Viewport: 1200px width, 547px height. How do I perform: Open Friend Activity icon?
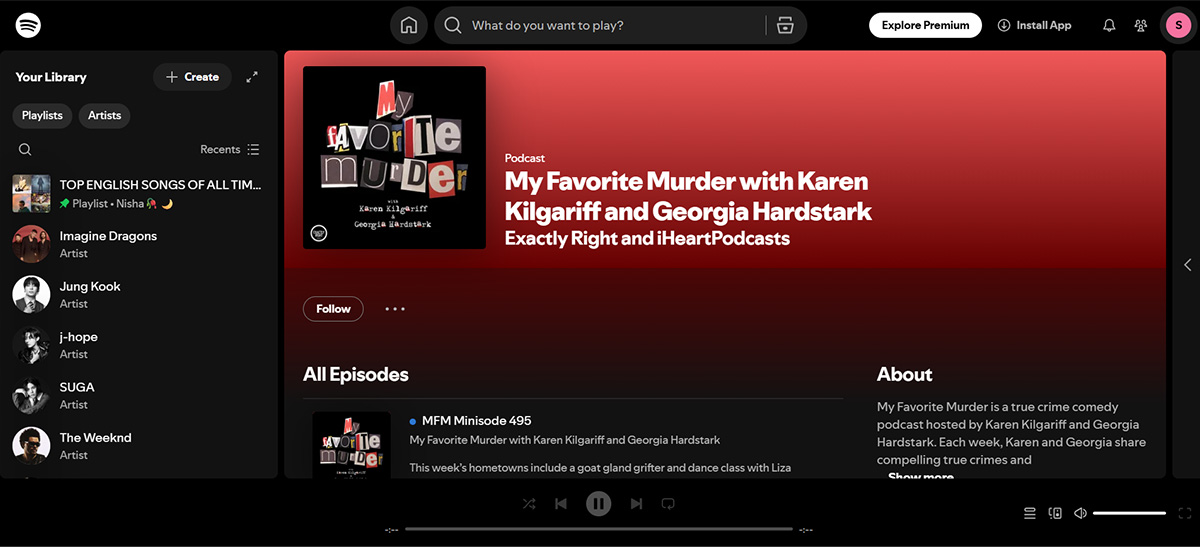1141,25
